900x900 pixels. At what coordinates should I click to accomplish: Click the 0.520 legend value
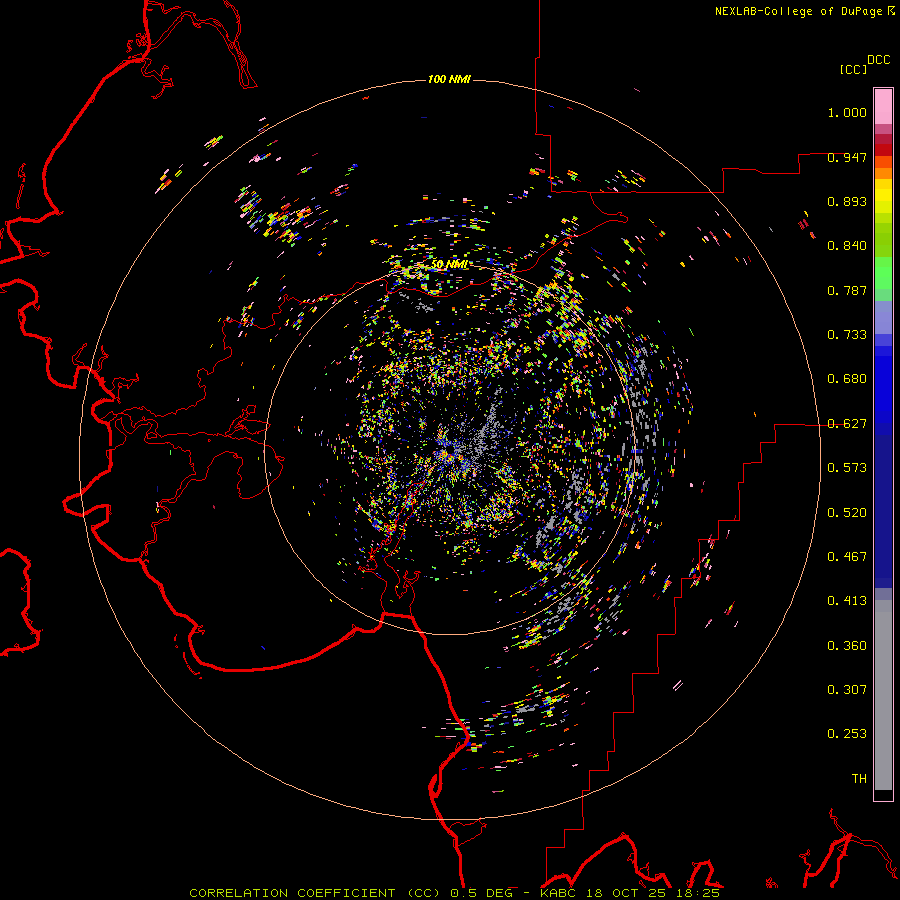pos(847,513)
